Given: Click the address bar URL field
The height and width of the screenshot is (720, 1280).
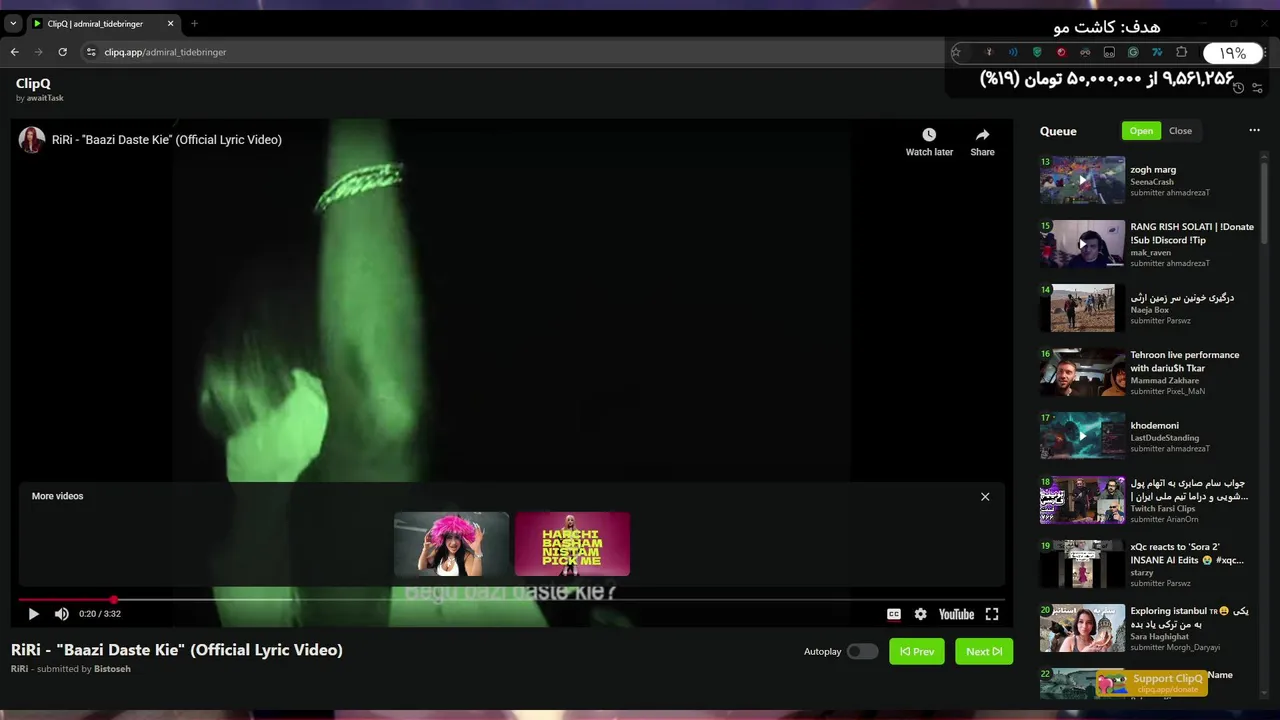Looking at the screenshot, I should click(x=520, y=52).
